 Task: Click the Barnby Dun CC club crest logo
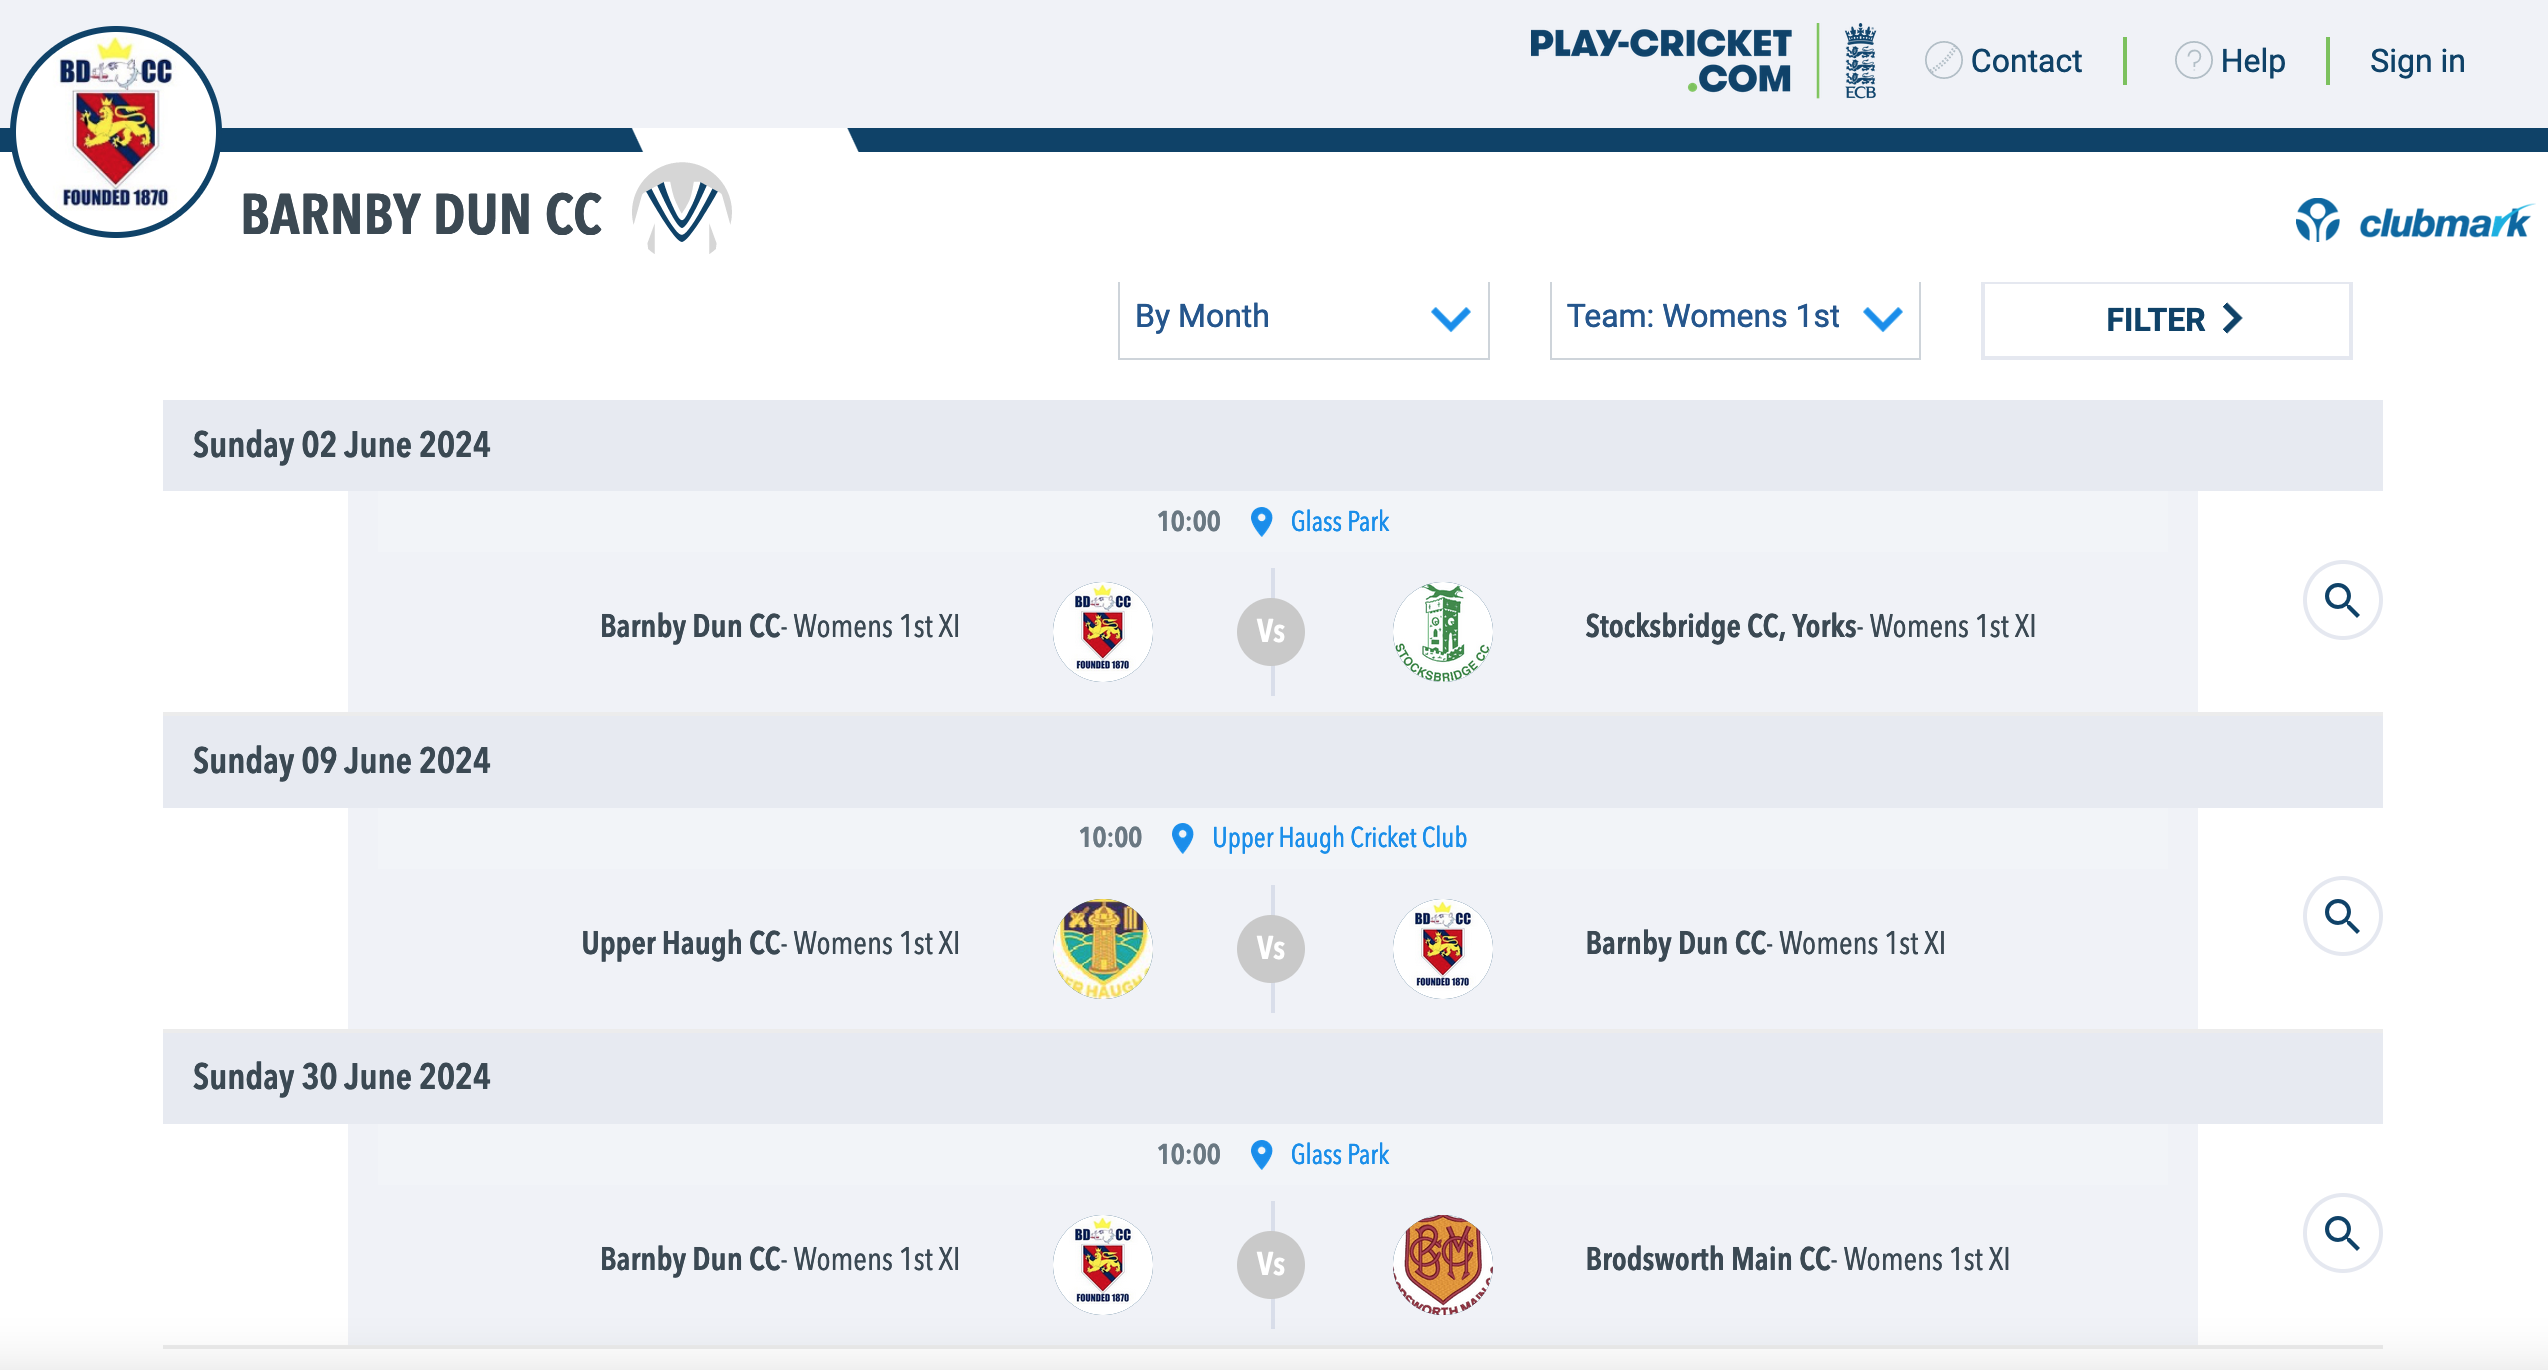[116, 132]
